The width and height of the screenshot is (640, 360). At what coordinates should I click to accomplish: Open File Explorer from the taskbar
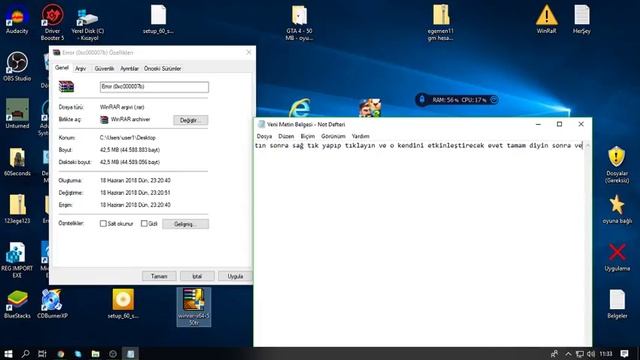tap(96, 353)
